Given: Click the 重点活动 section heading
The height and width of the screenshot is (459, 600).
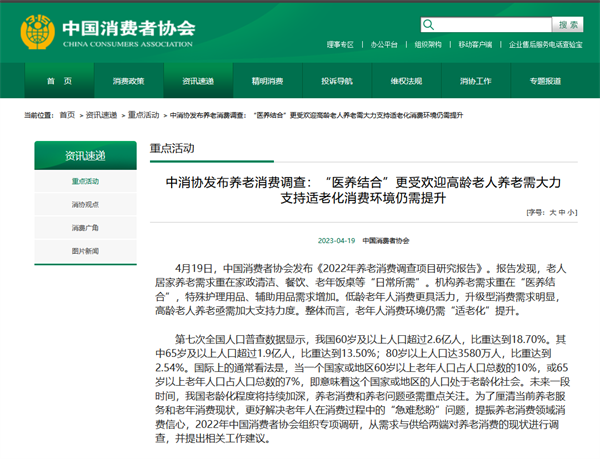Looking at the screenshot, I should click(172, 148).
